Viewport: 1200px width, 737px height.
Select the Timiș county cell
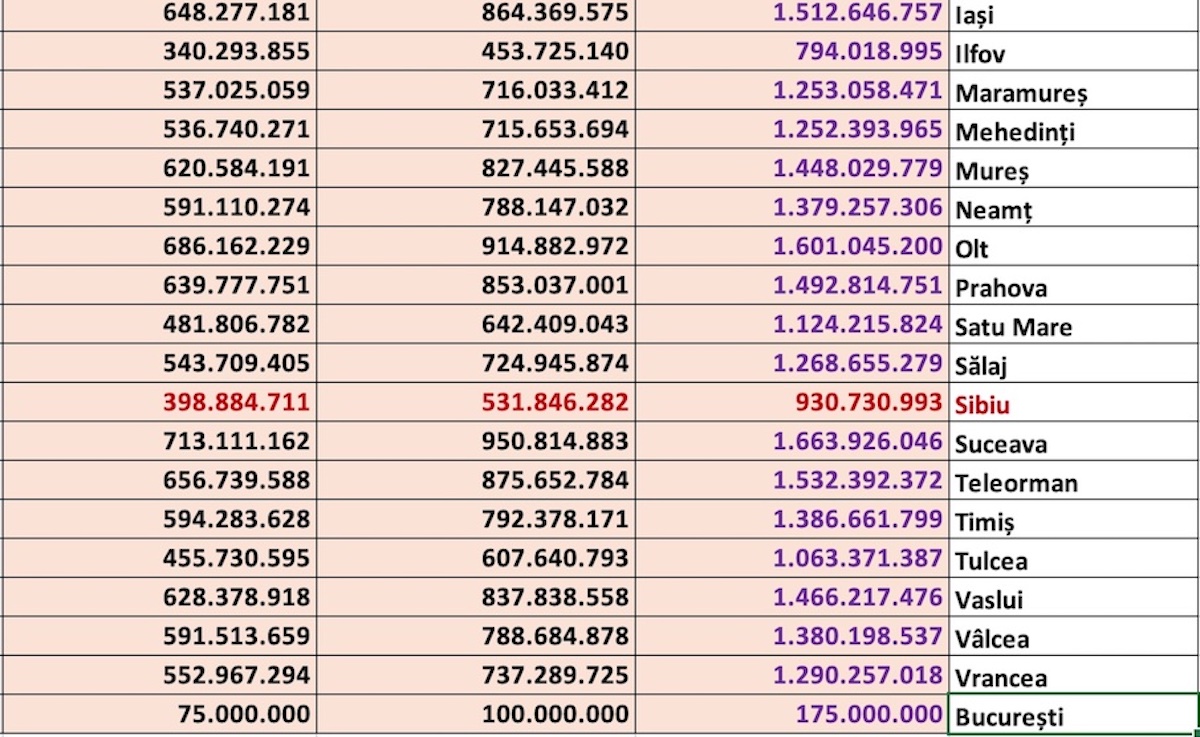click(x=1072, y=521)
